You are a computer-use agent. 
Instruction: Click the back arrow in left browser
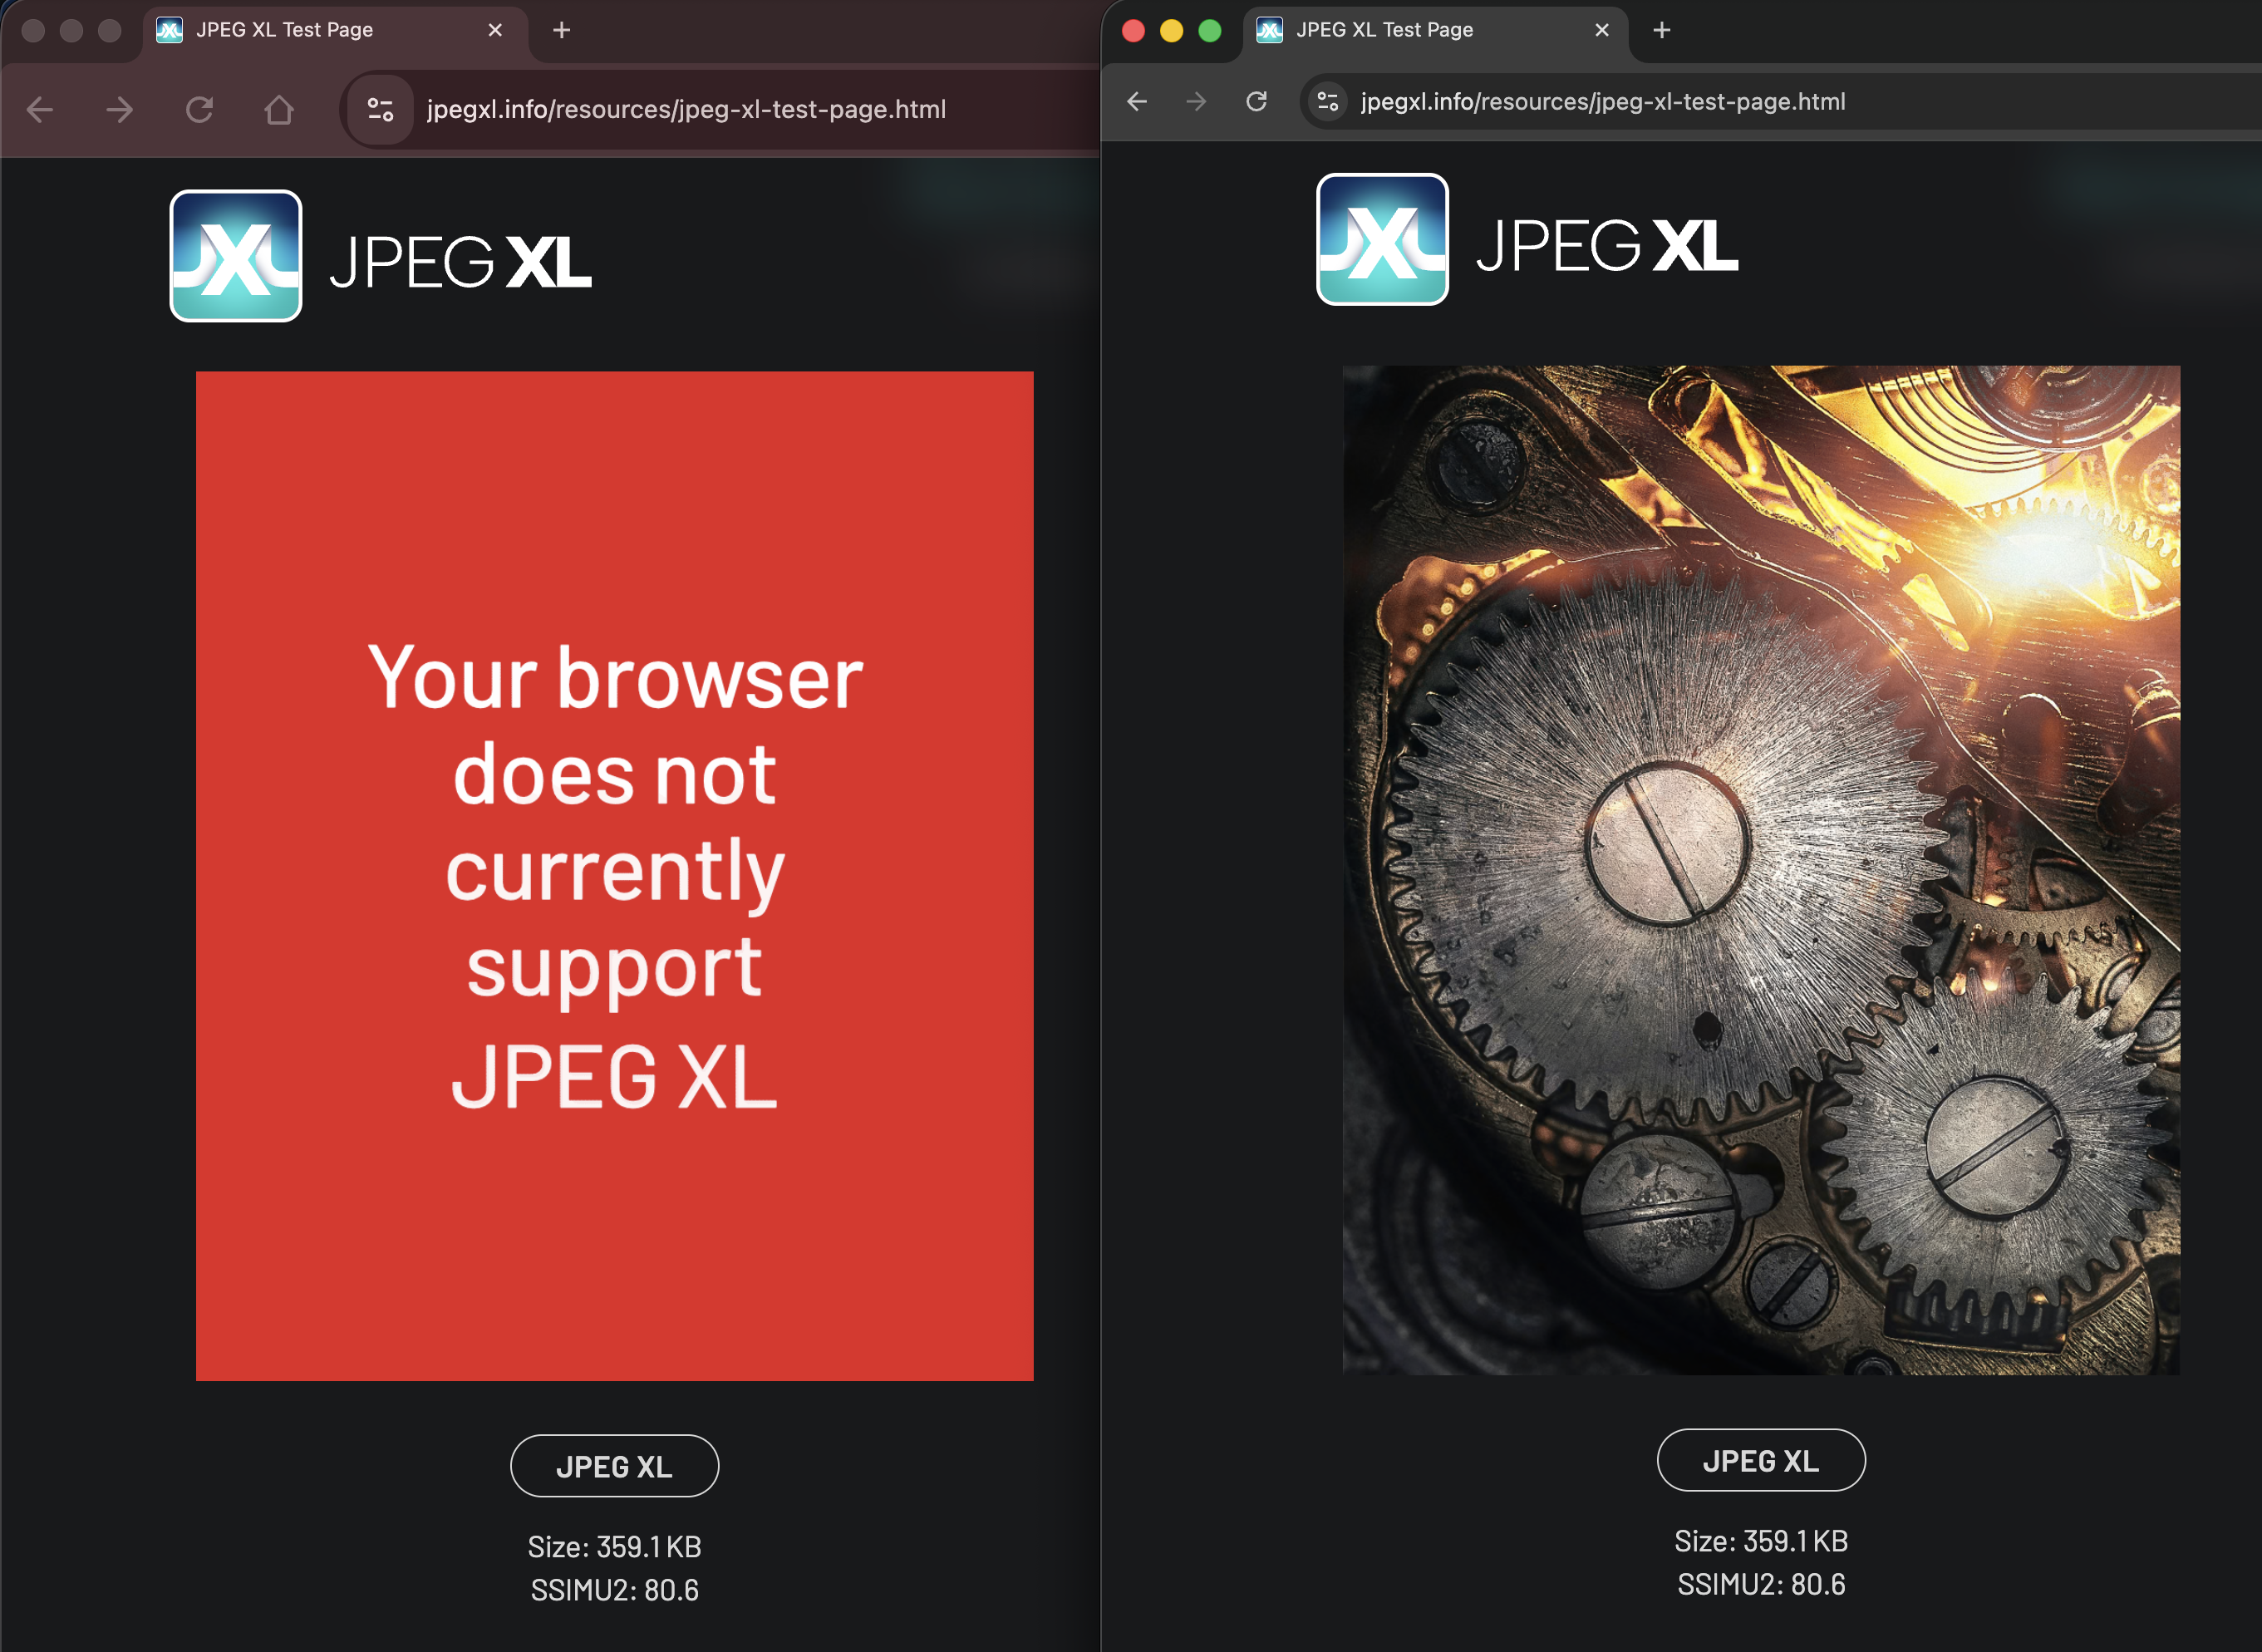point(40,109)
